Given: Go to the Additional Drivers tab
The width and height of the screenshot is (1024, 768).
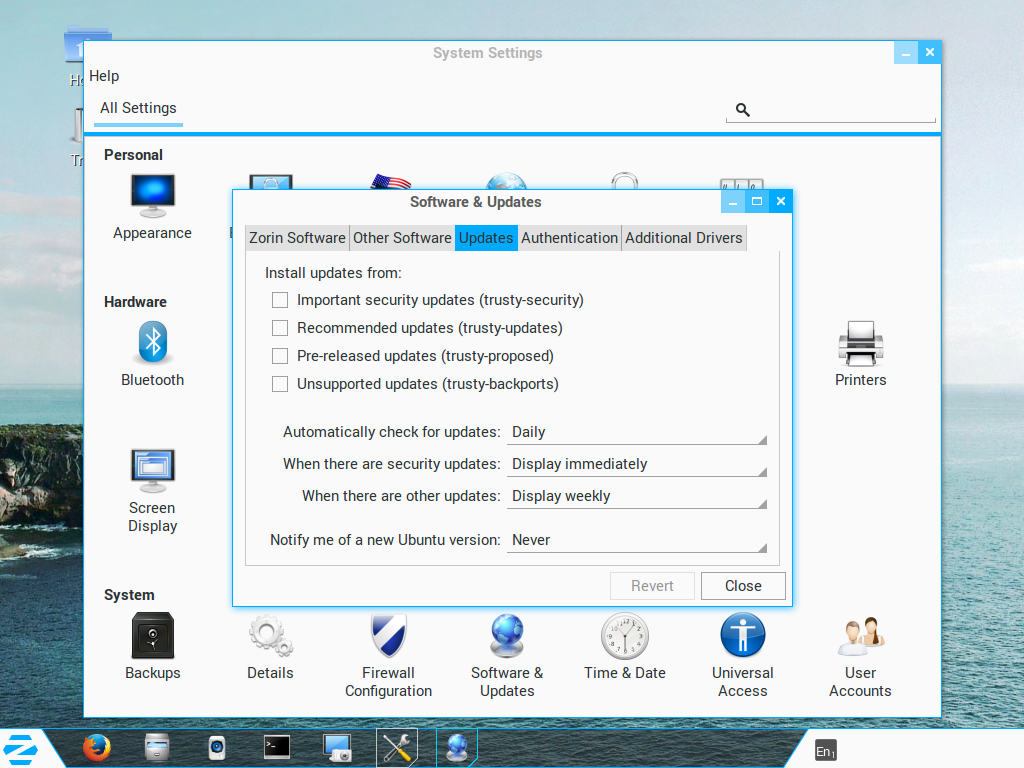Looking at the screenshot, I should [x=684, y=238].
